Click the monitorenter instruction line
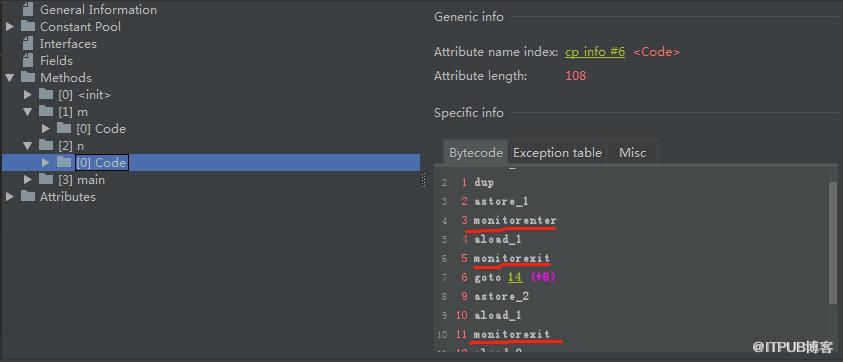The image size is (843, 362). 515,221
